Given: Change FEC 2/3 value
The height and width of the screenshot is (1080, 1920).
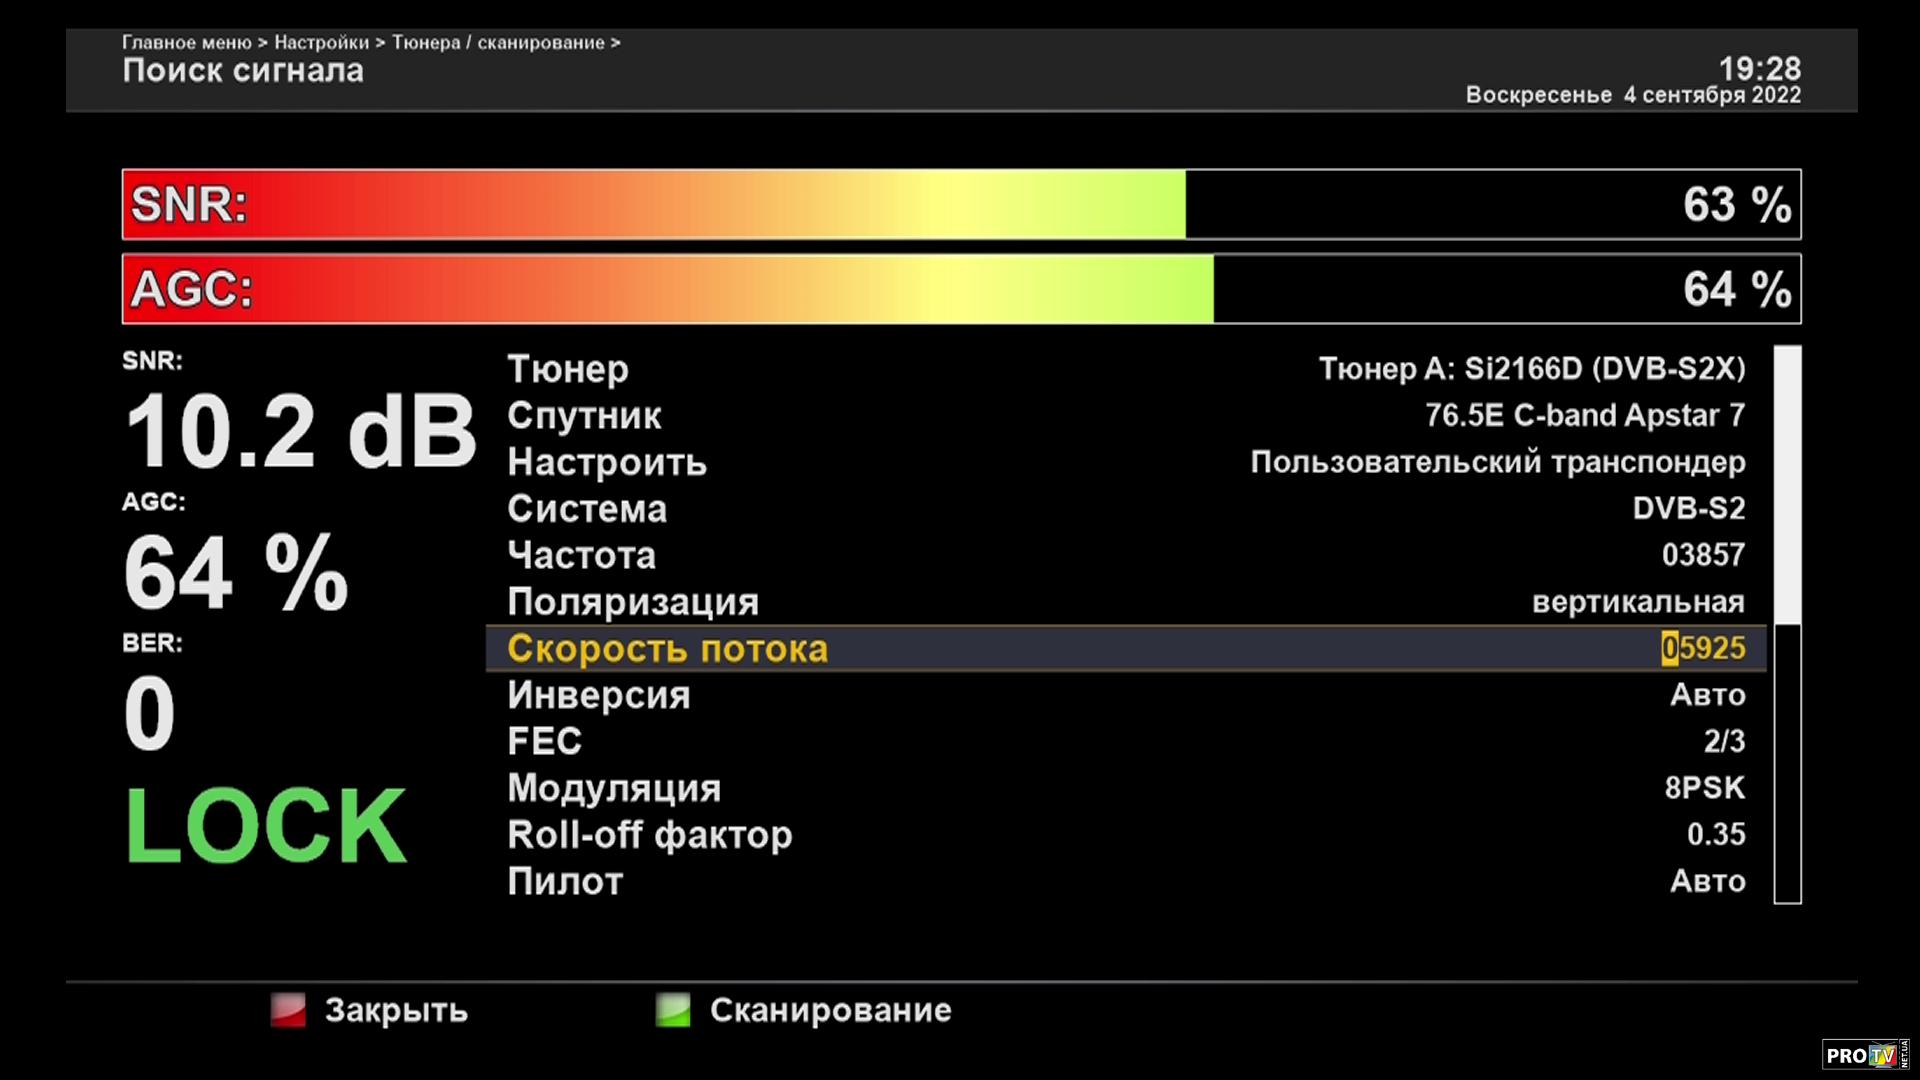Looking at the screenshot, I should 1724,741.
